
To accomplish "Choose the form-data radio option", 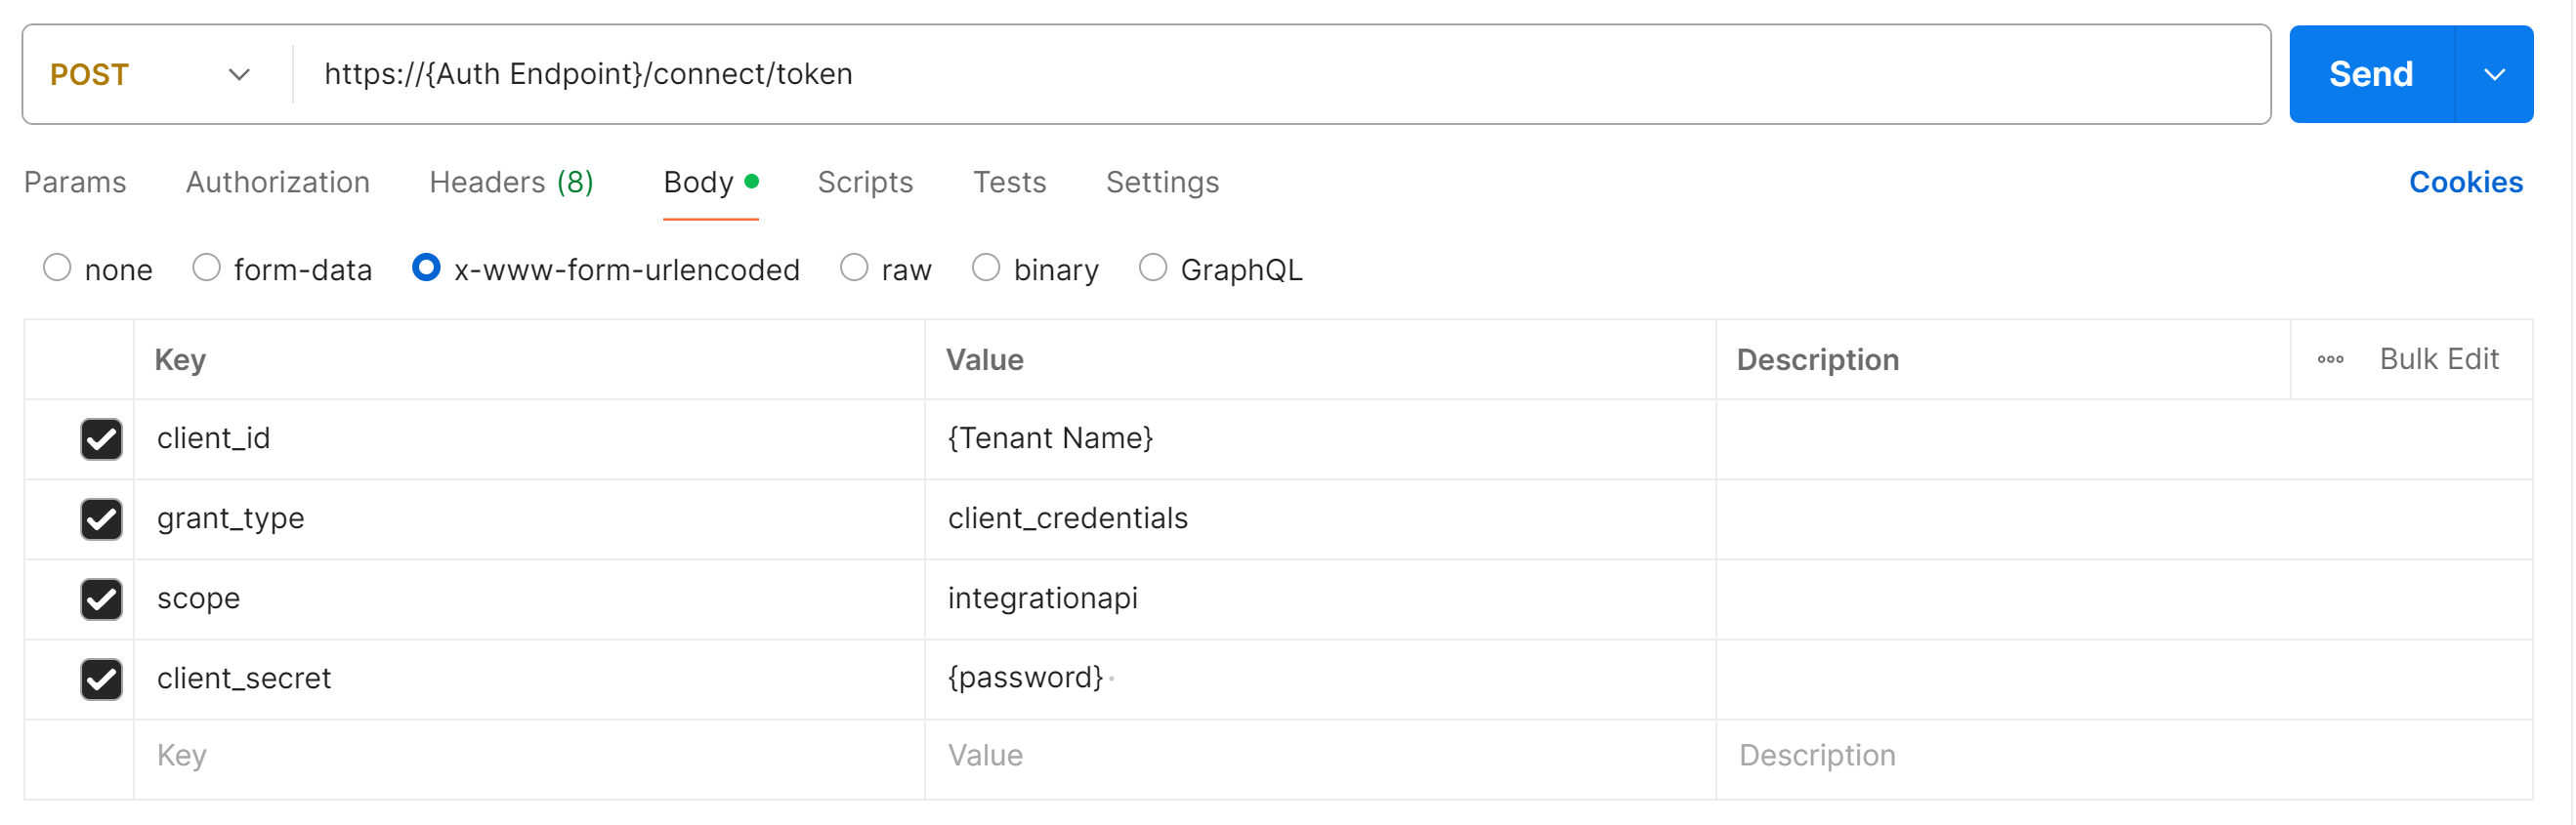I will pos(207,268).
